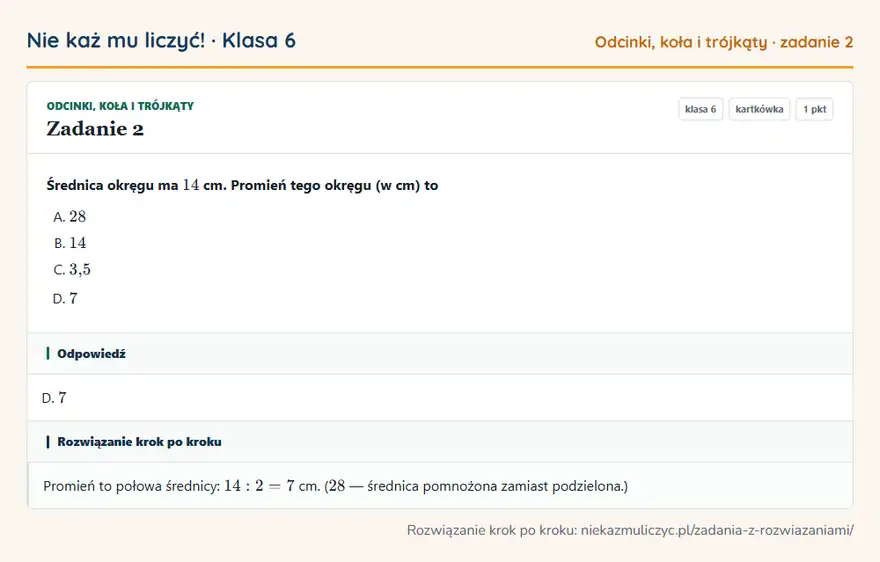Select answer option D. 7 in the choices list
Viewport: 880px width, 562px height.
[65, 299]
